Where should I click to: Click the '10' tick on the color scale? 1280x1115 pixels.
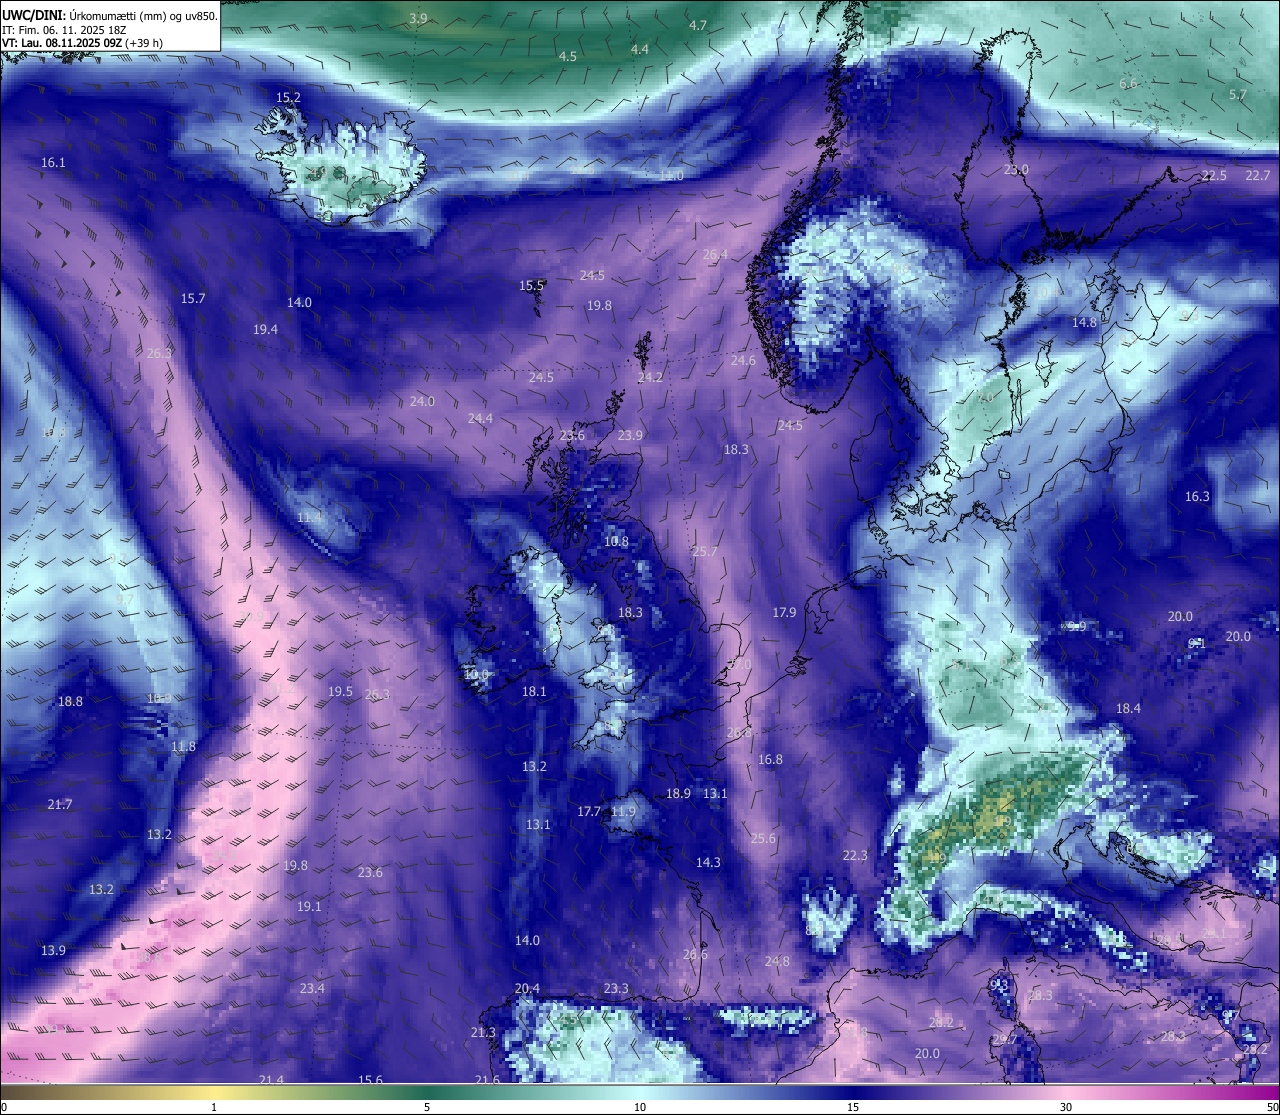640,1107
